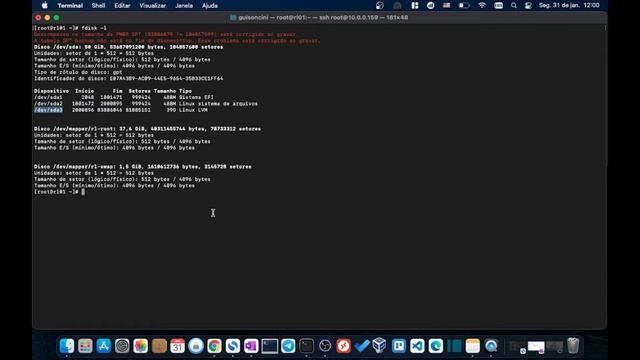Image resolution: width=640 pixels, height=360 pixels.
Task: Click the Disco /dev/mapper/rl-swap line
Action: (142, 167)
